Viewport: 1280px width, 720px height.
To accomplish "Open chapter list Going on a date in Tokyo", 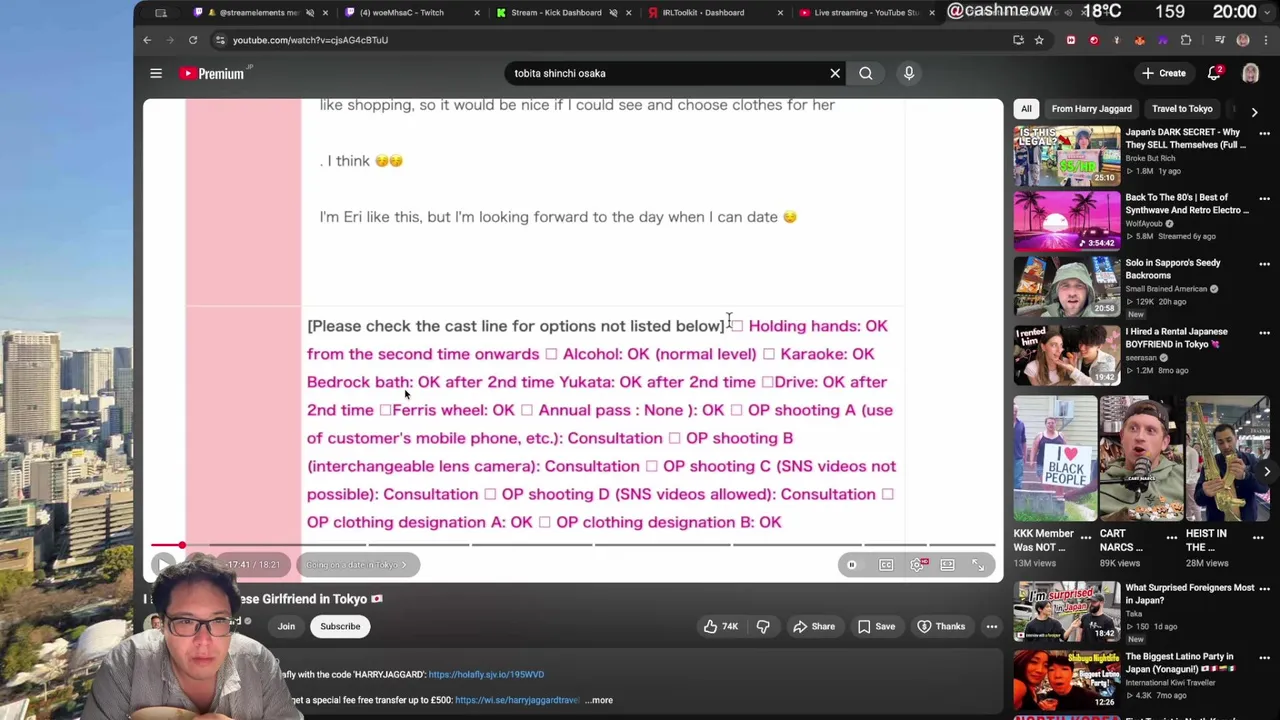I will [x=357, y=565].
